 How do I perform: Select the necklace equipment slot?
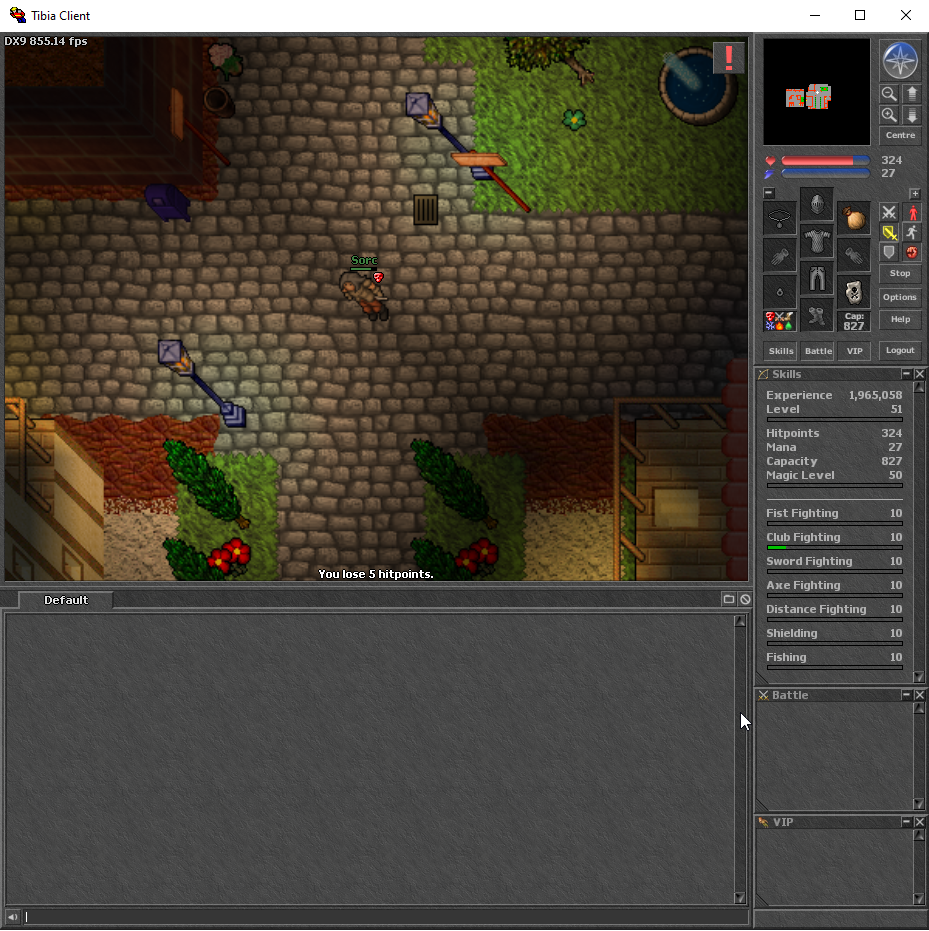pos(779,218)
